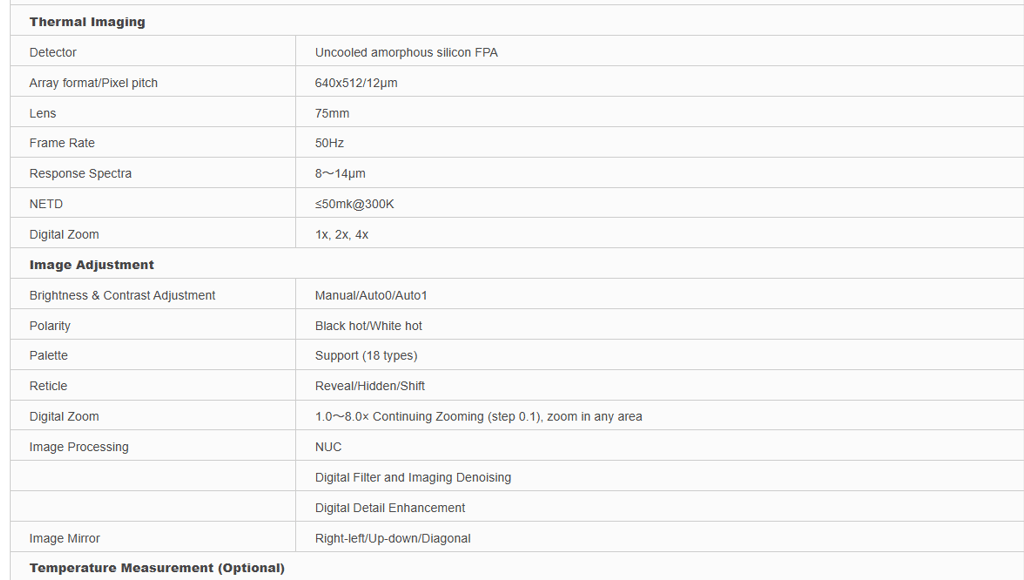Image resolution: width=1024 pixels, height=580 pixels.
Task: Click the Image Adjustment section header
Action: [x=92, y=265]
